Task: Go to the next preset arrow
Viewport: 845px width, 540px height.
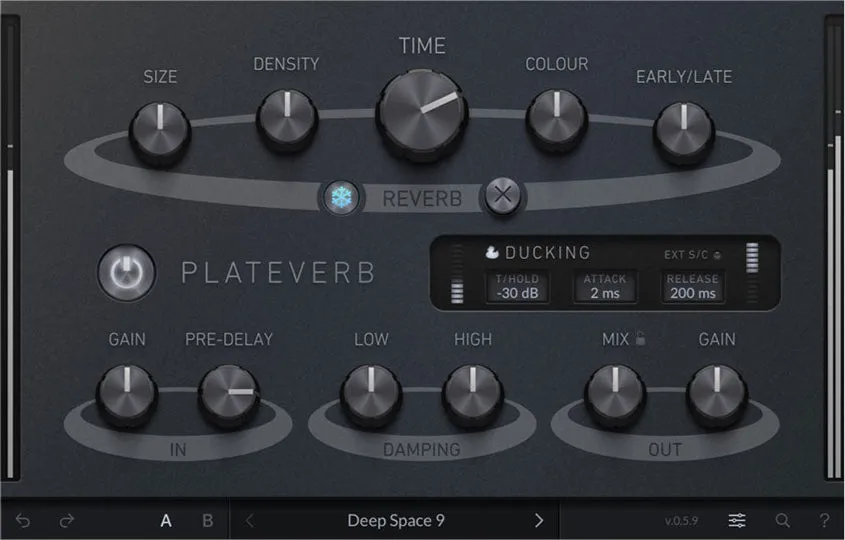Action: point(538,521)
